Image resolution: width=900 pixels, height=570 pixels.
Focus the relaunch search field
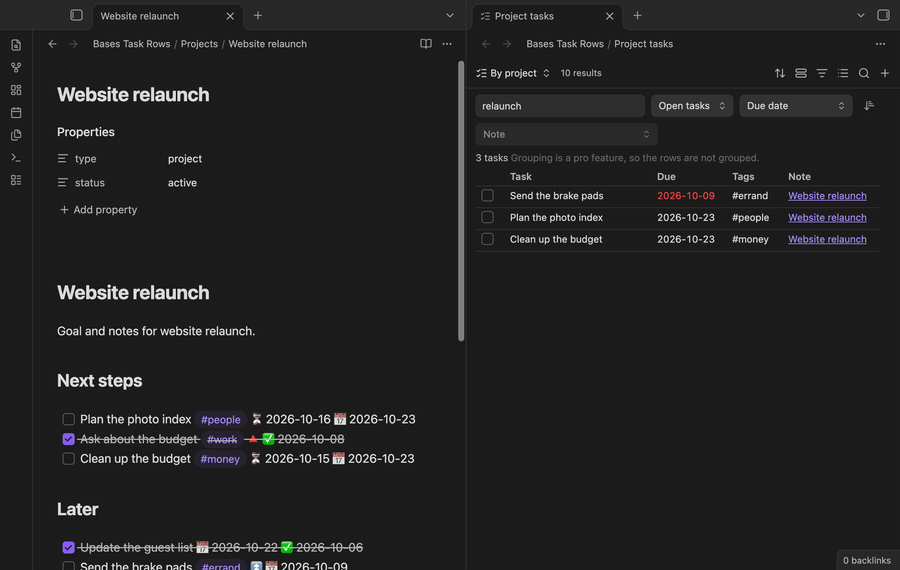coord(560,106)
